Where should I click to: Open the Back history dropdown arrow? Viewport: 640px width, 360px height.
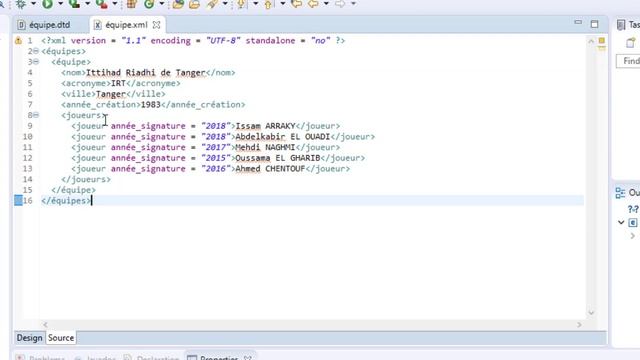[326, 4]
